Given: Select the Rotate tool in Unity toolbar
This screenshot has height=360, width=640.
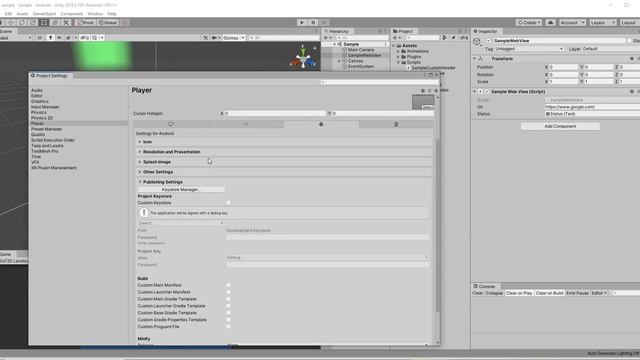Looking at the screenshot, I should (22, 22).
